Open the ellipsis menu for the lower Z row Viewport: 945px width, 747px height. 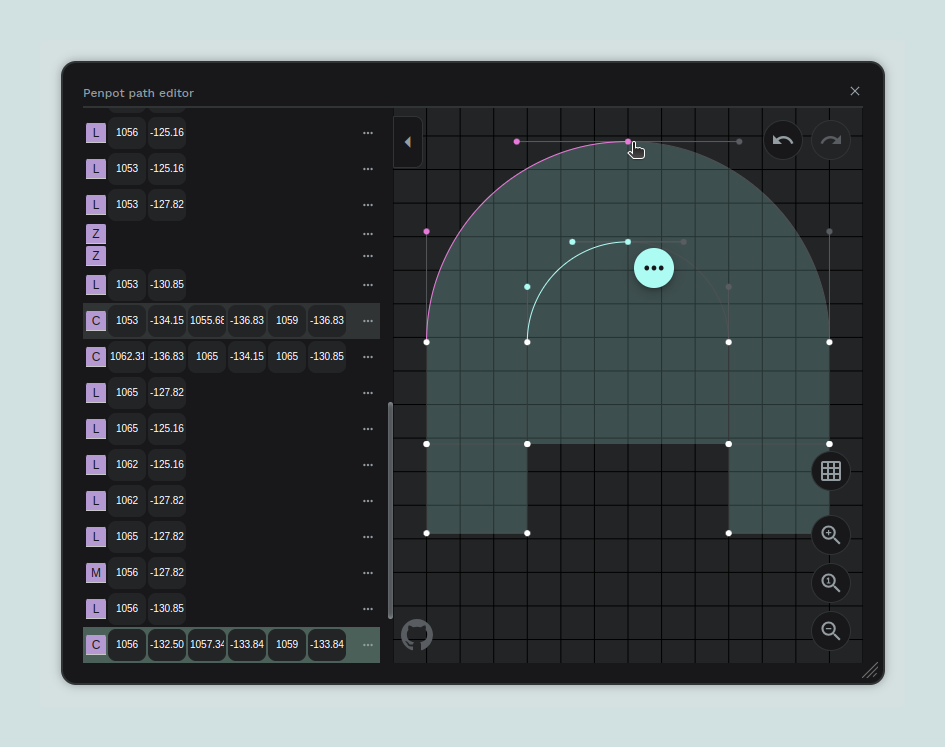368,256
